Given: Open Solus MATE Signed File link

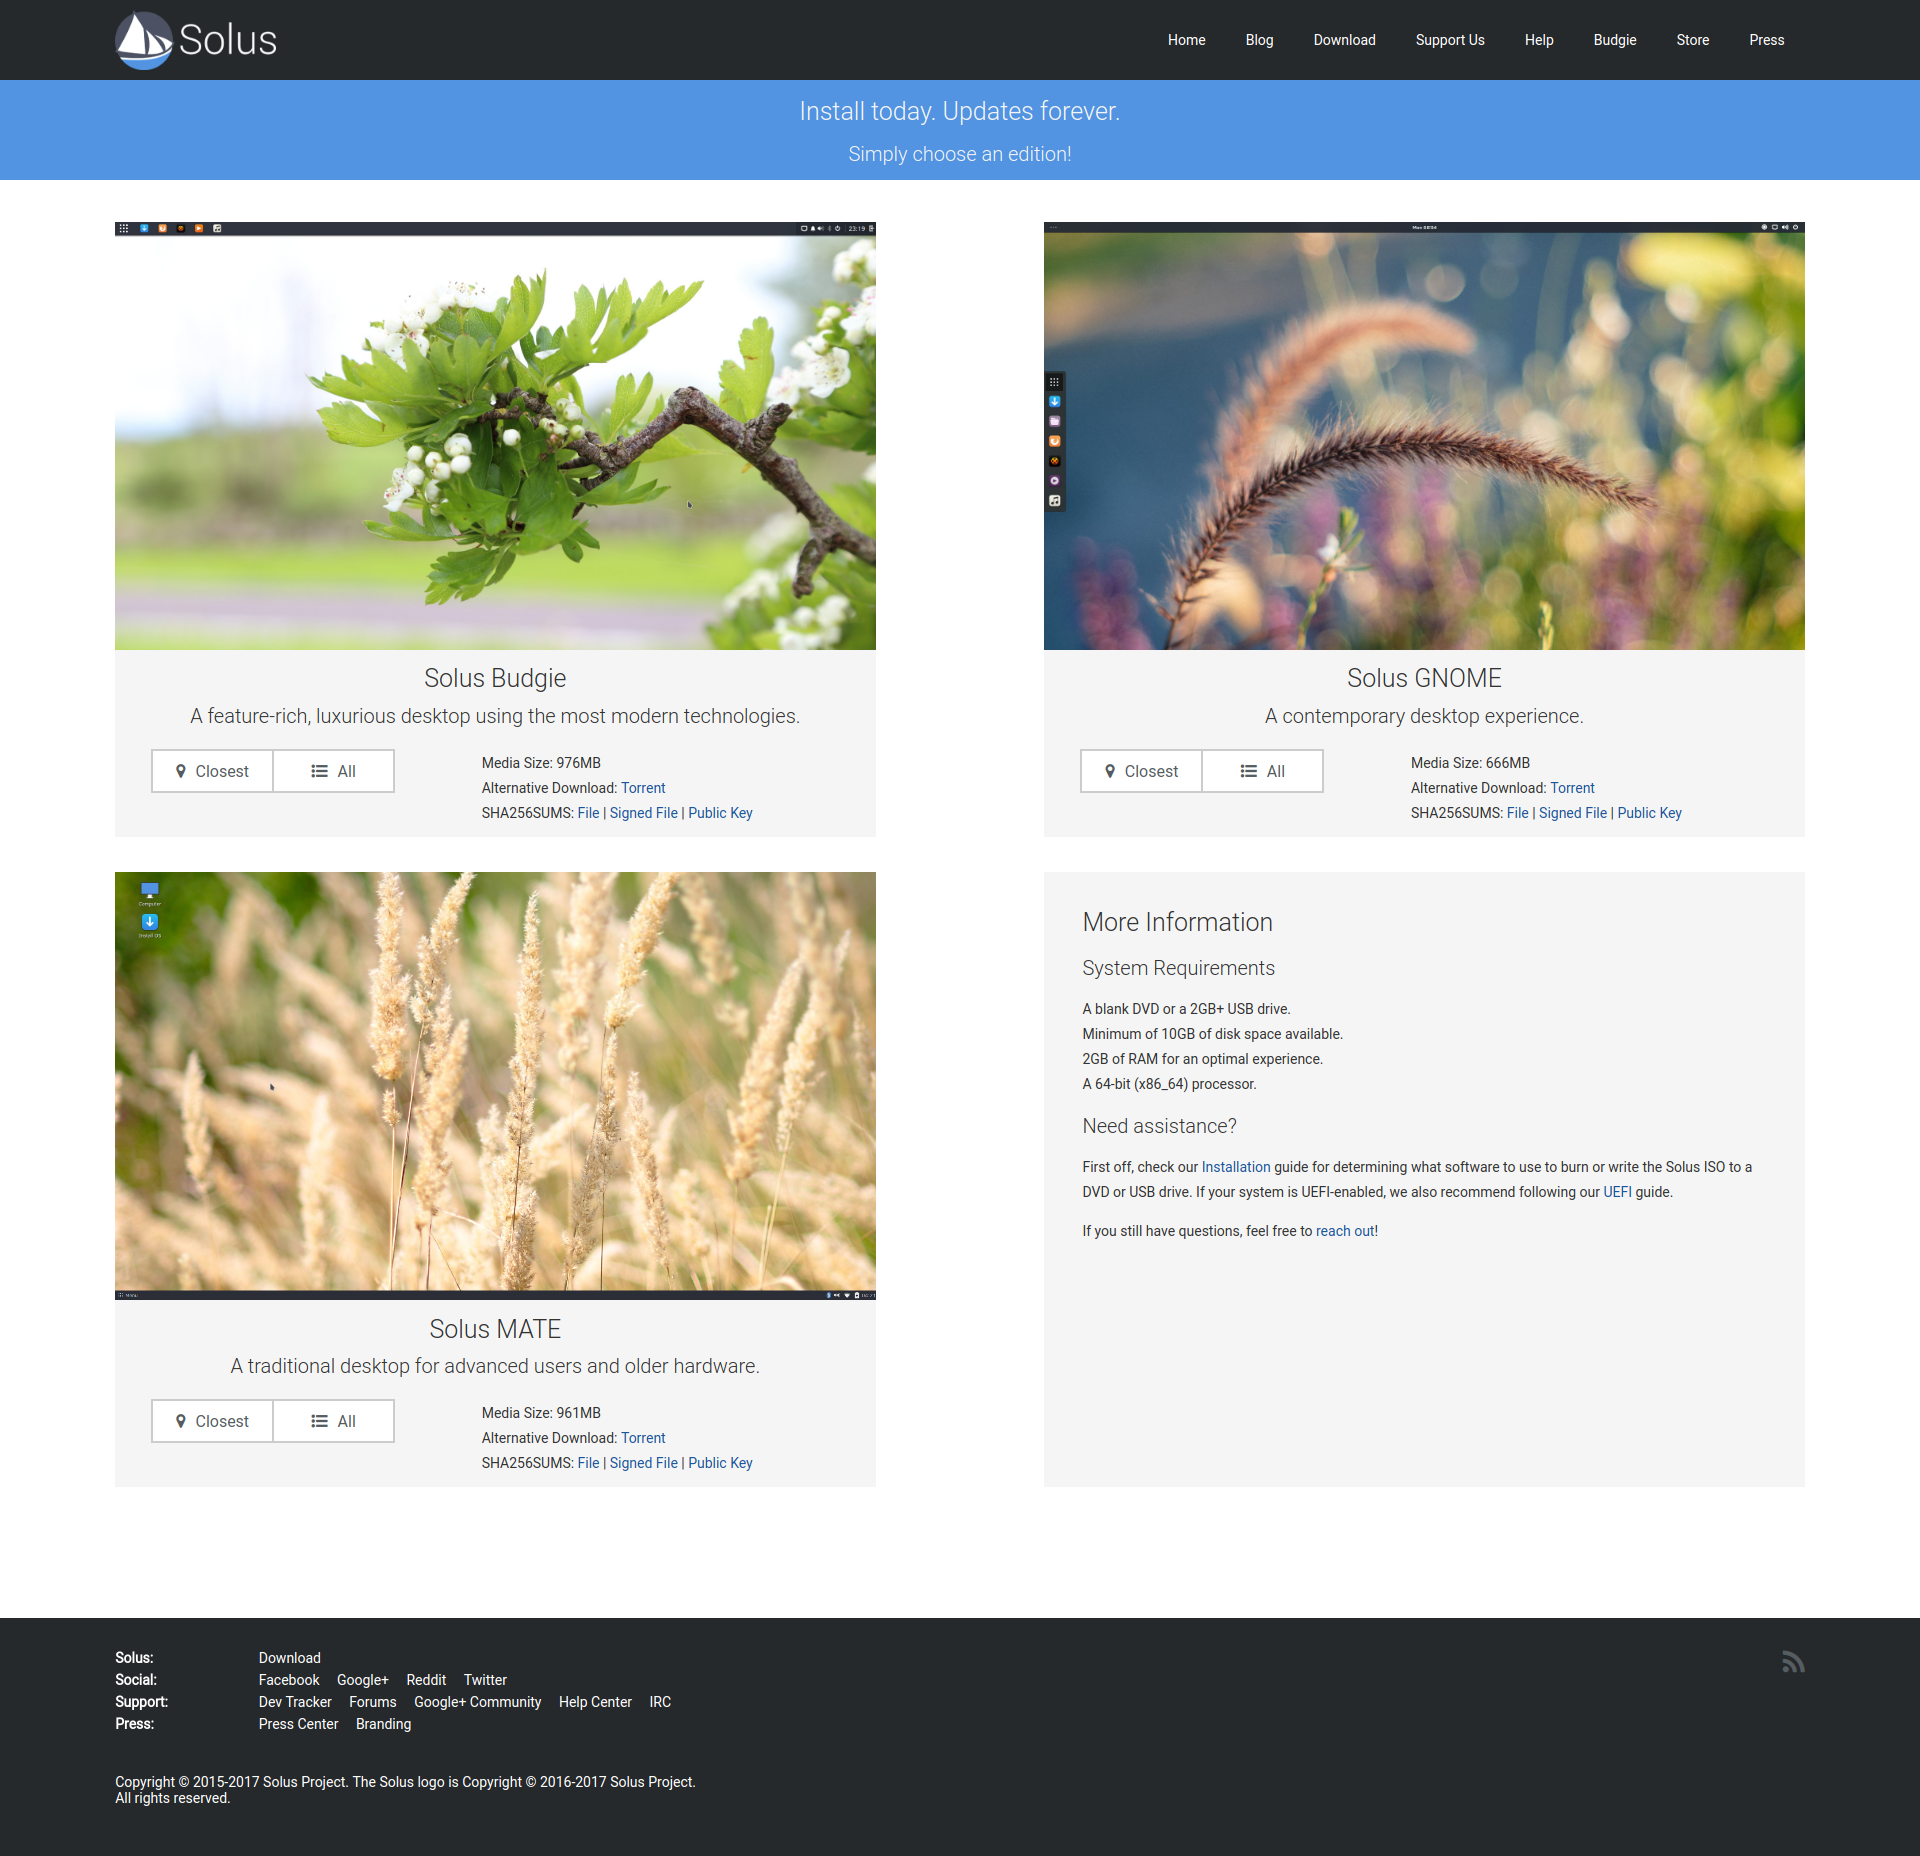Looking at the screenshot, I should click(x=644, y=1463).
